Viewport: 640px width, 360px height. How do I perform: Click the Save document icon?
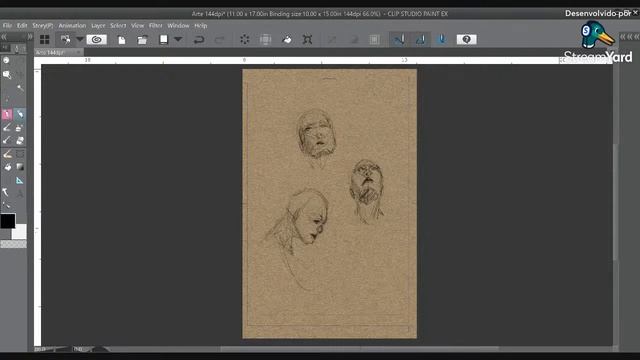(163, 39)
